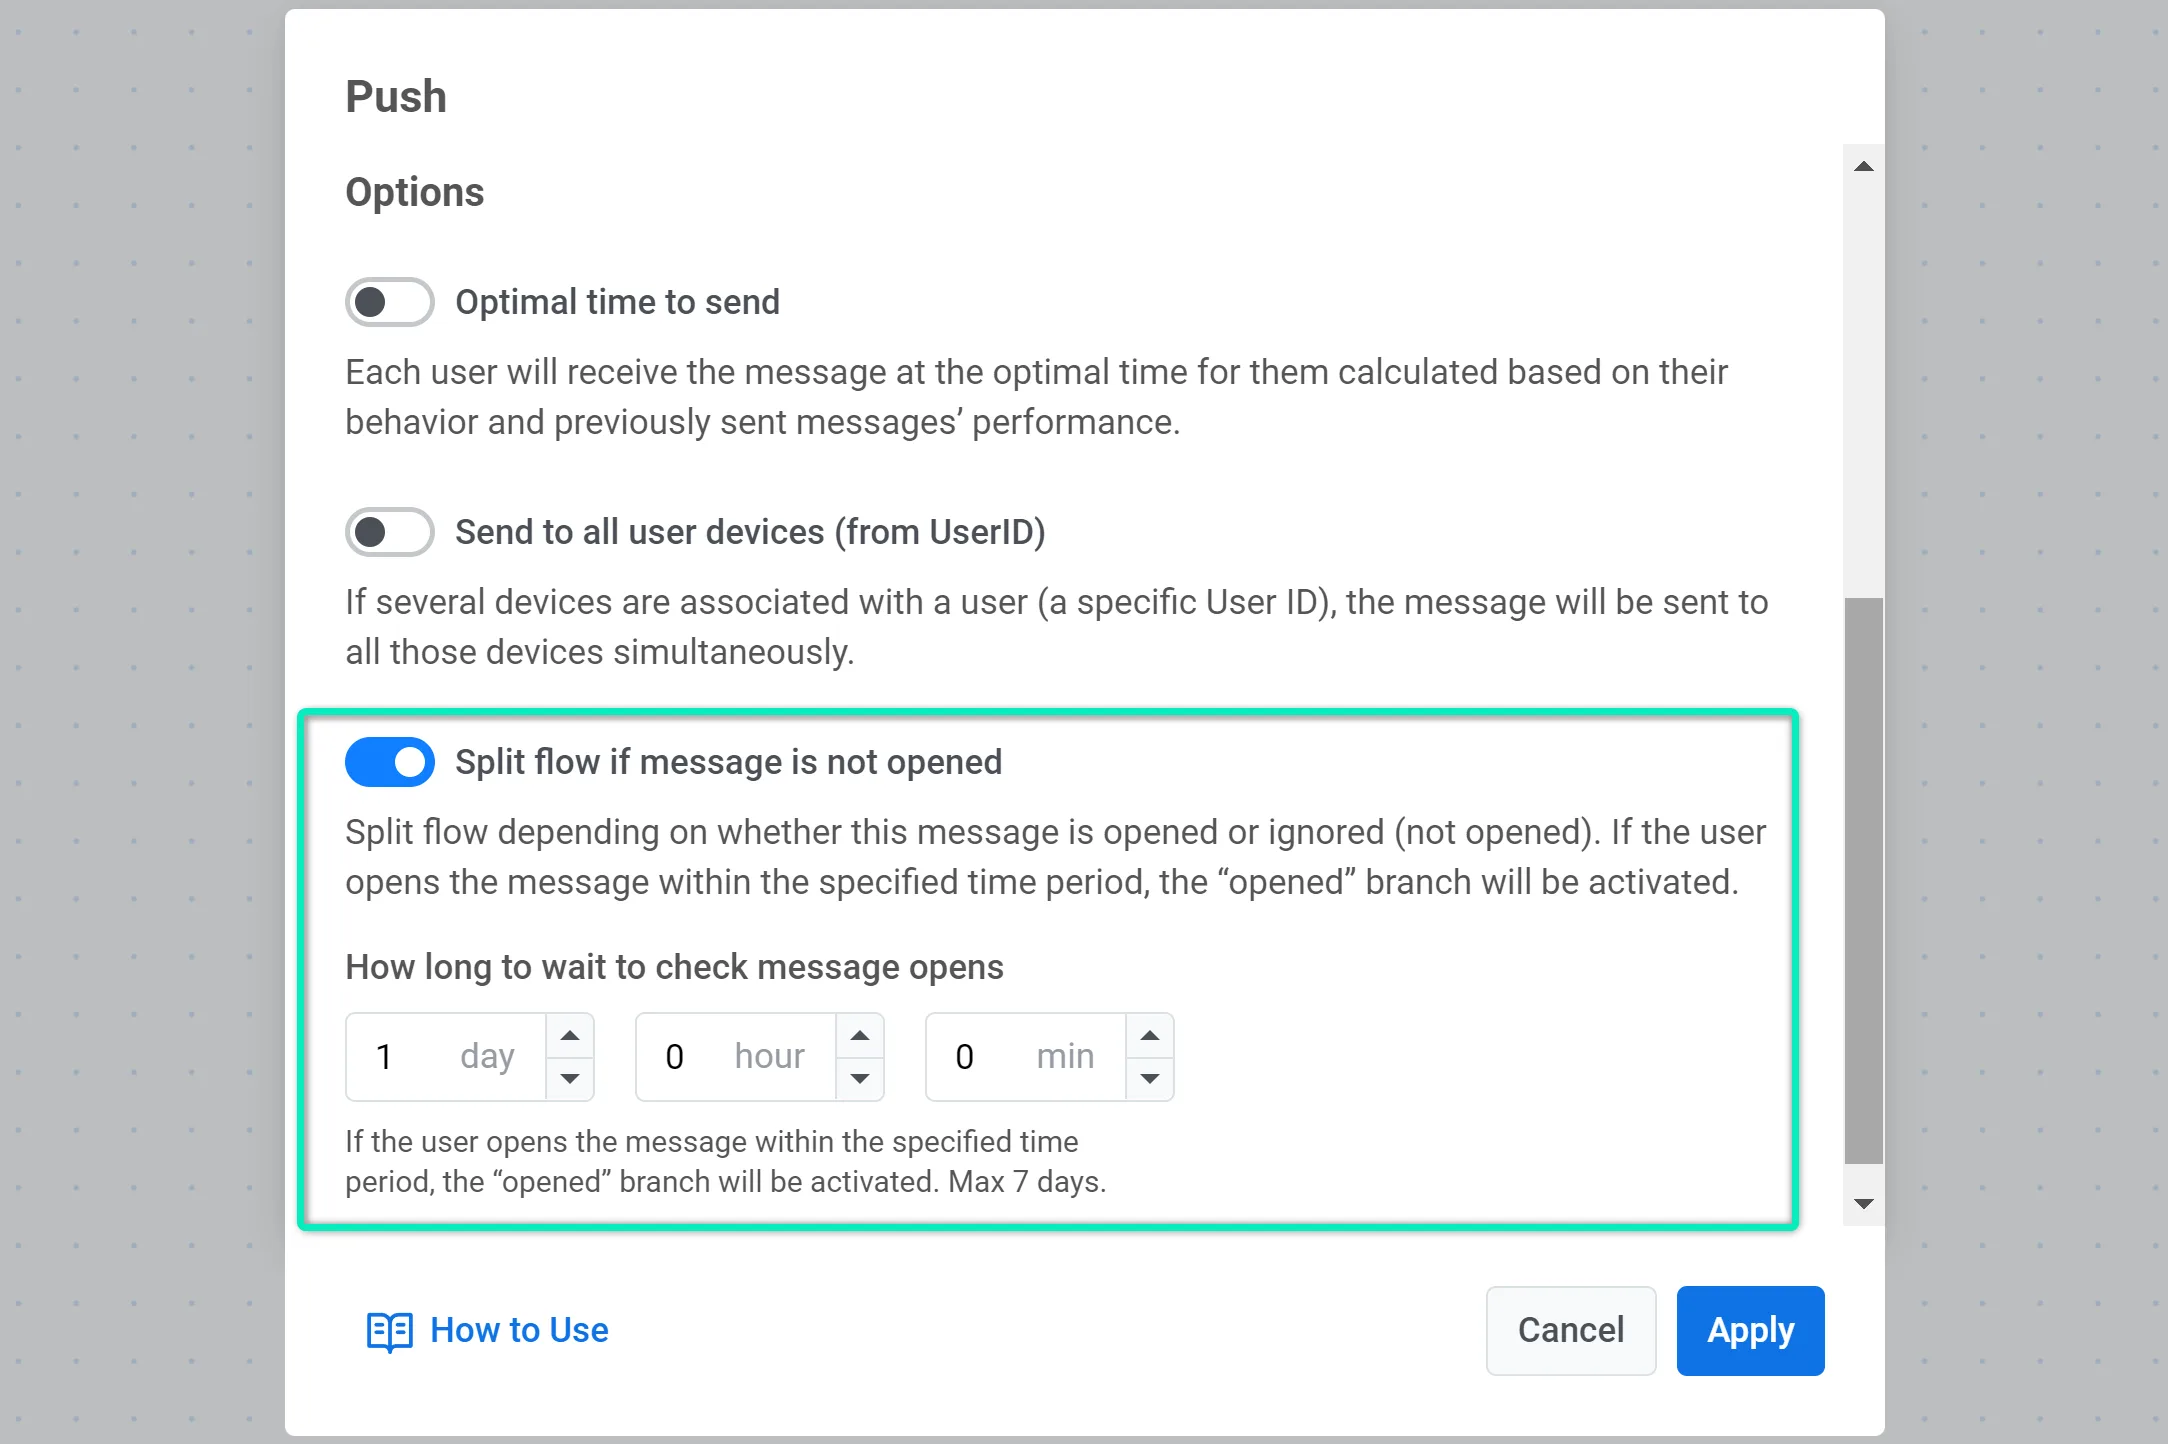Click the vertical scrollbar thumb
Viewport: 2168px width, 1444px height.
(1863, 880)
